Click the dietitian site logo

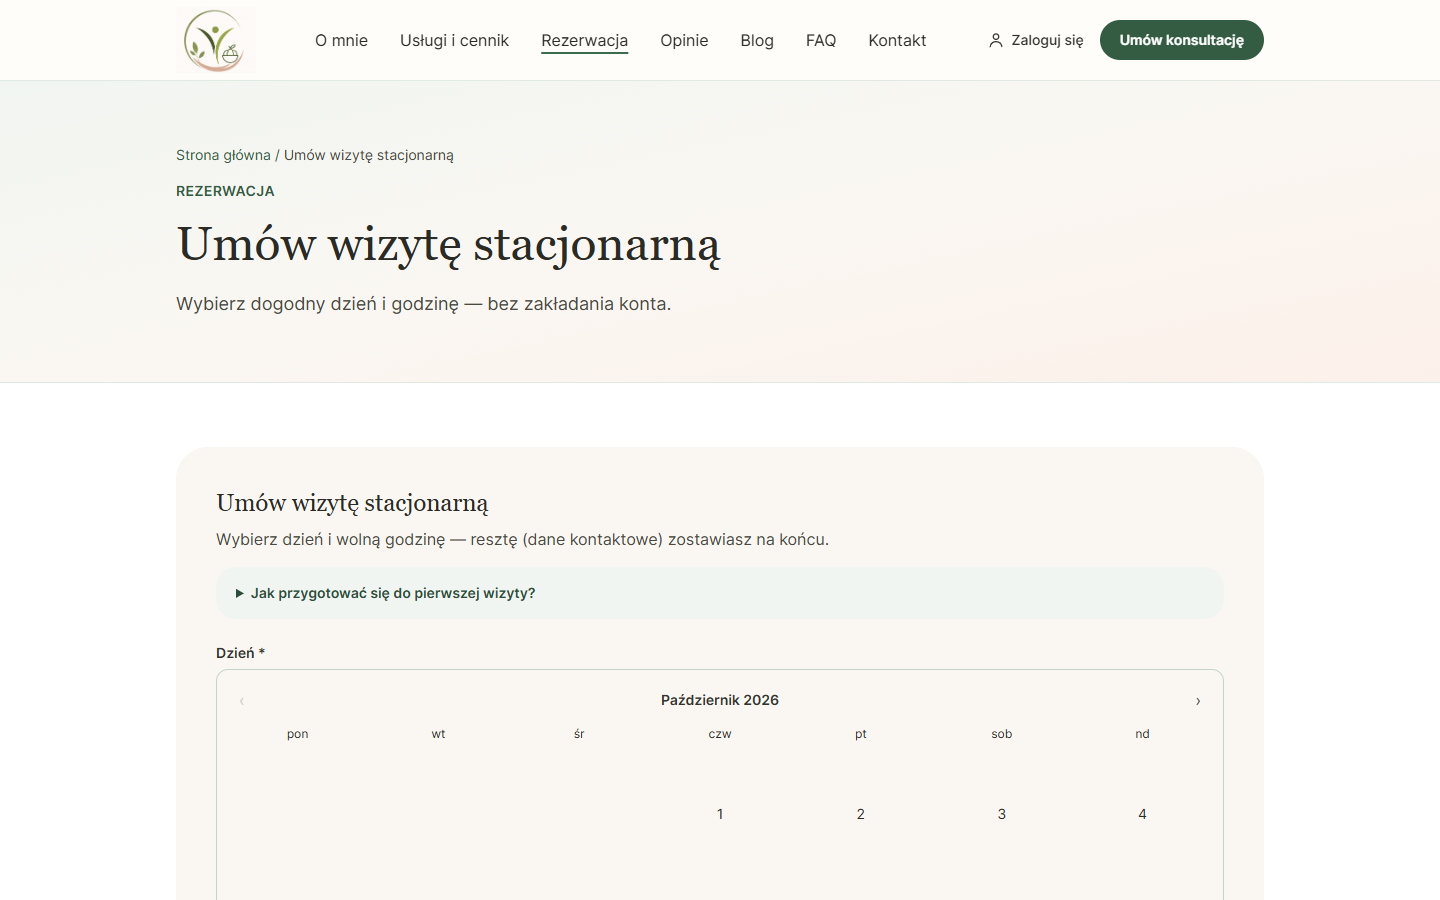216,40
